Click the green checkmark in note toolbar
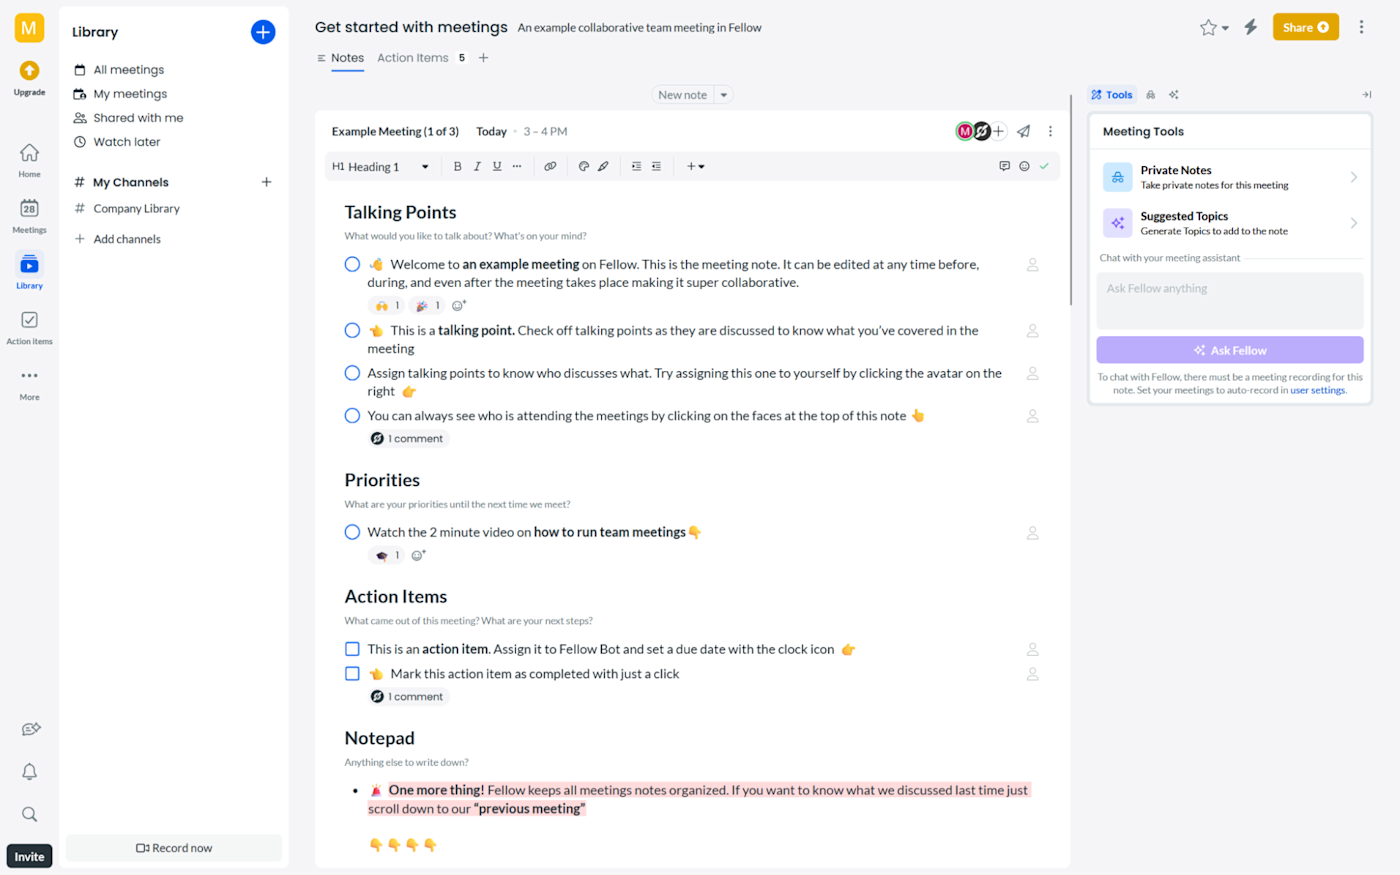Viewport: 1400px width, 875px height. [1044, 166]
